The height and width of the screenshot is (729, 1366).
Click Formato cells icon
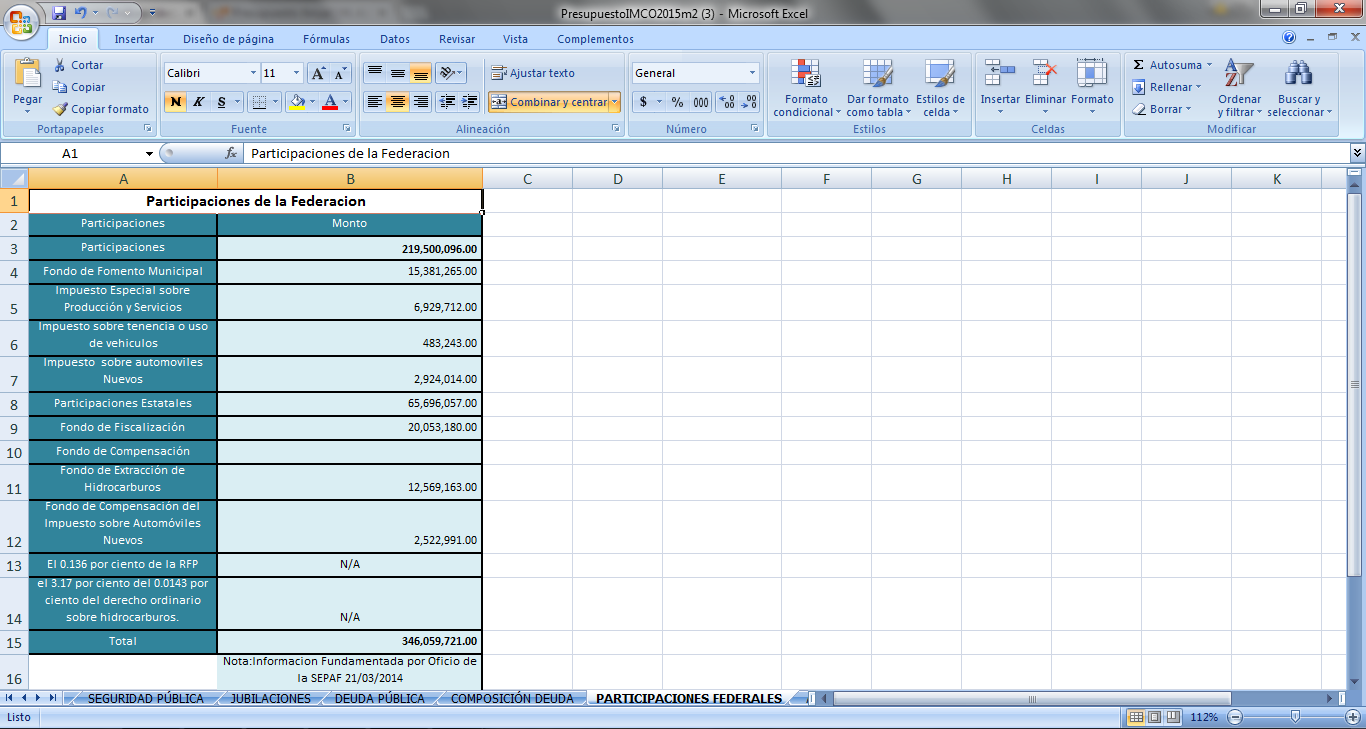point(1092,74)
